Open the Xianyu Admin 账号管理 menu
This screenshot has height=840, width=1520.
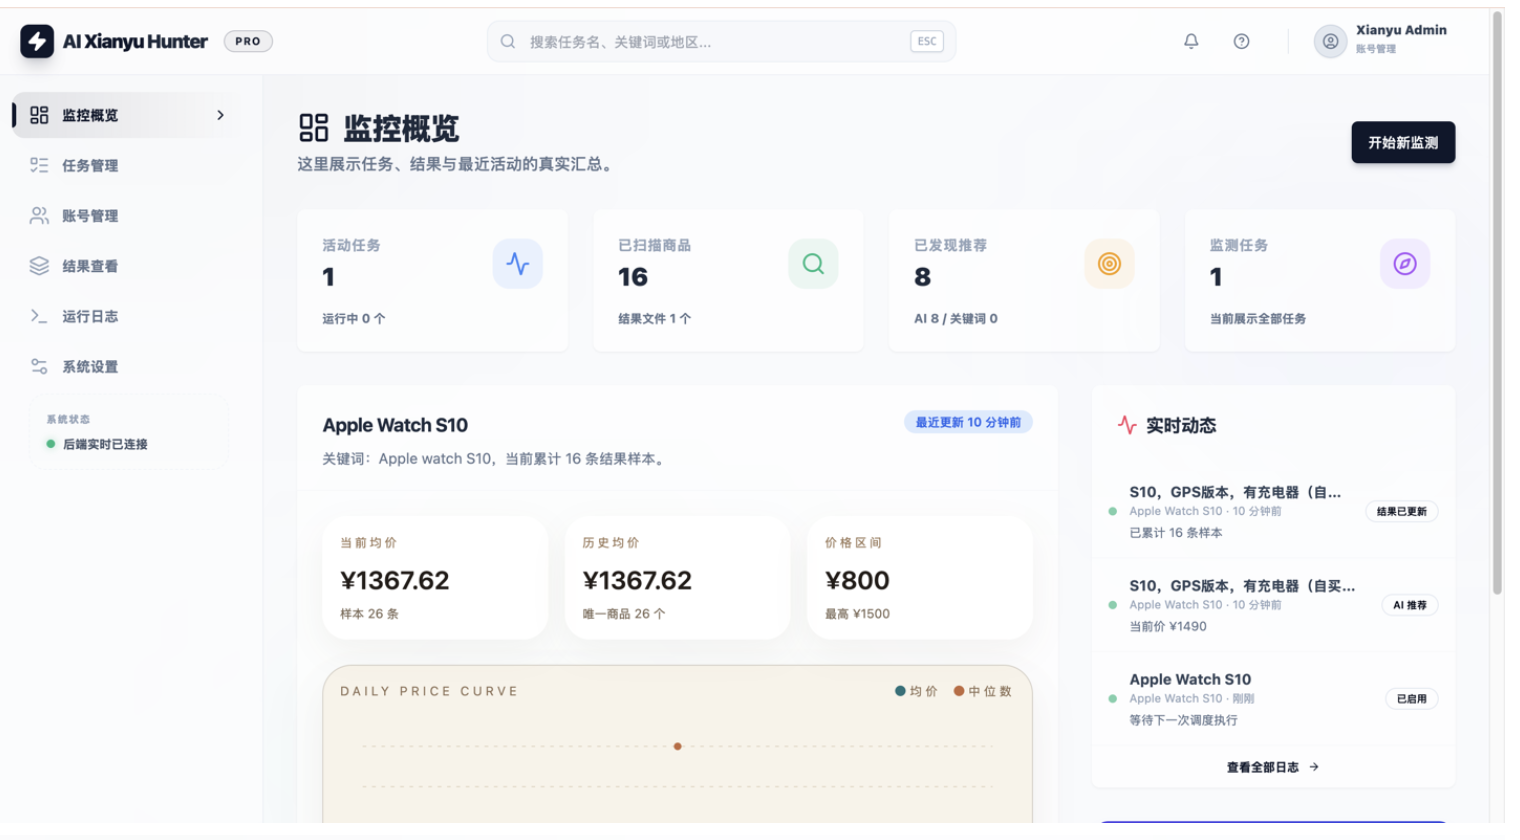click(1381, 41)
